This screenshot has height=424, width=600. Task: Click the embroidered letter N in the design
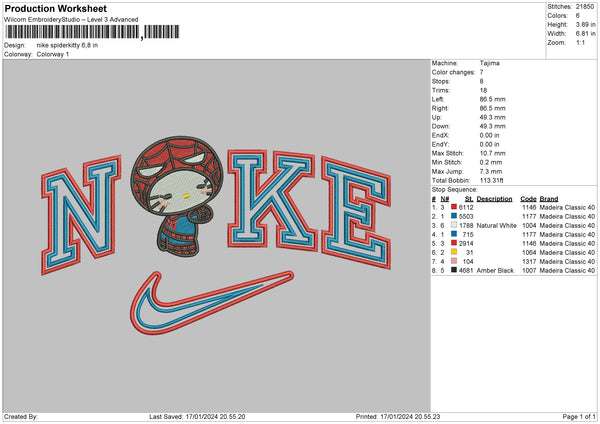(81, 214)
